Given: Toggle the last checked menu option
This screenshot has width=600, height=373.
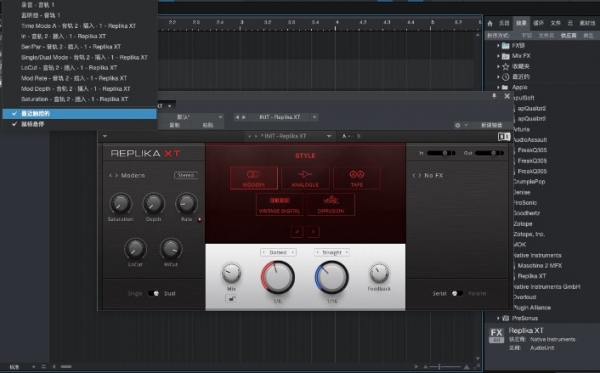Looking at the screenshot, I should point(80,124).
